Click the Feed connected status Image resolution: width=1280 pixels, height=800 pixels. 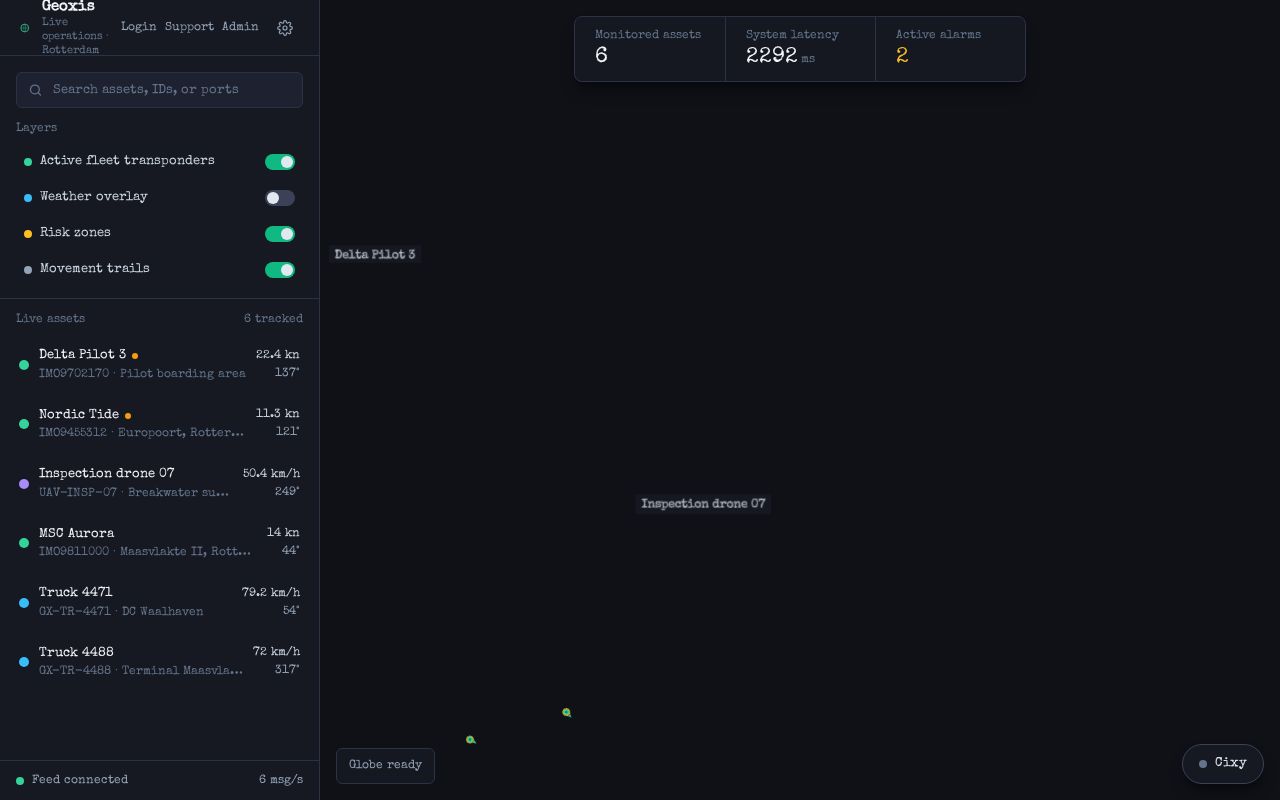[x=72, y=780]
